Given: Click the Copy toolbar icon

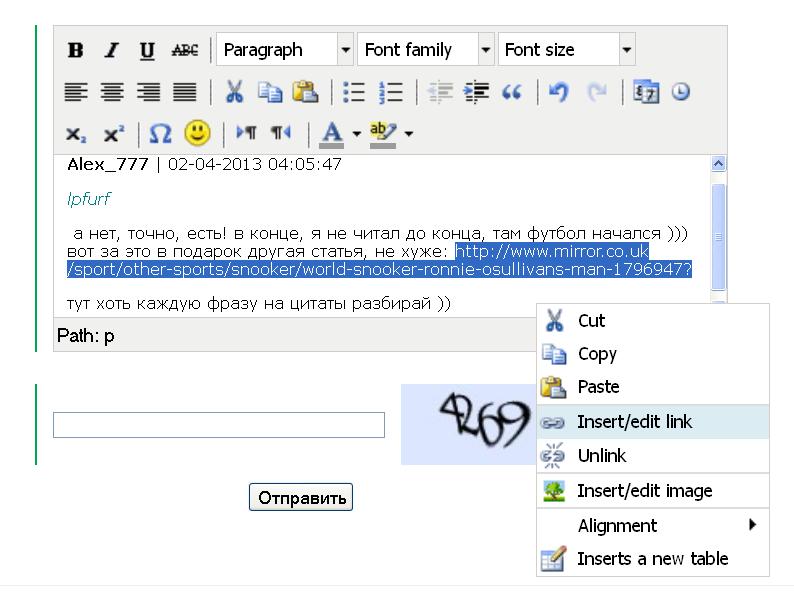Looking at the screenshot, I should tap(270, 92).
